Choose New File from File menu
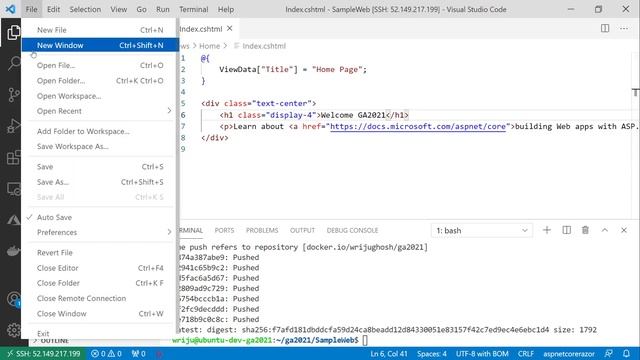The image size is (640, 360). [100, 30]
